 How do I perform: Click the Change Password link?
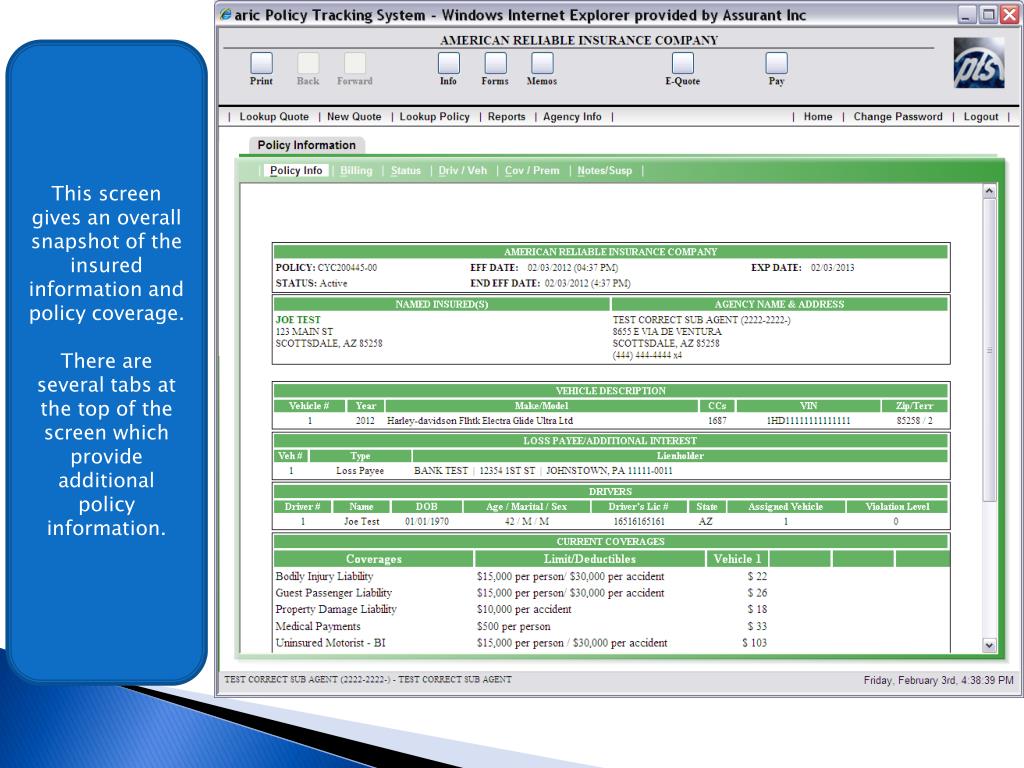(898, 117)
